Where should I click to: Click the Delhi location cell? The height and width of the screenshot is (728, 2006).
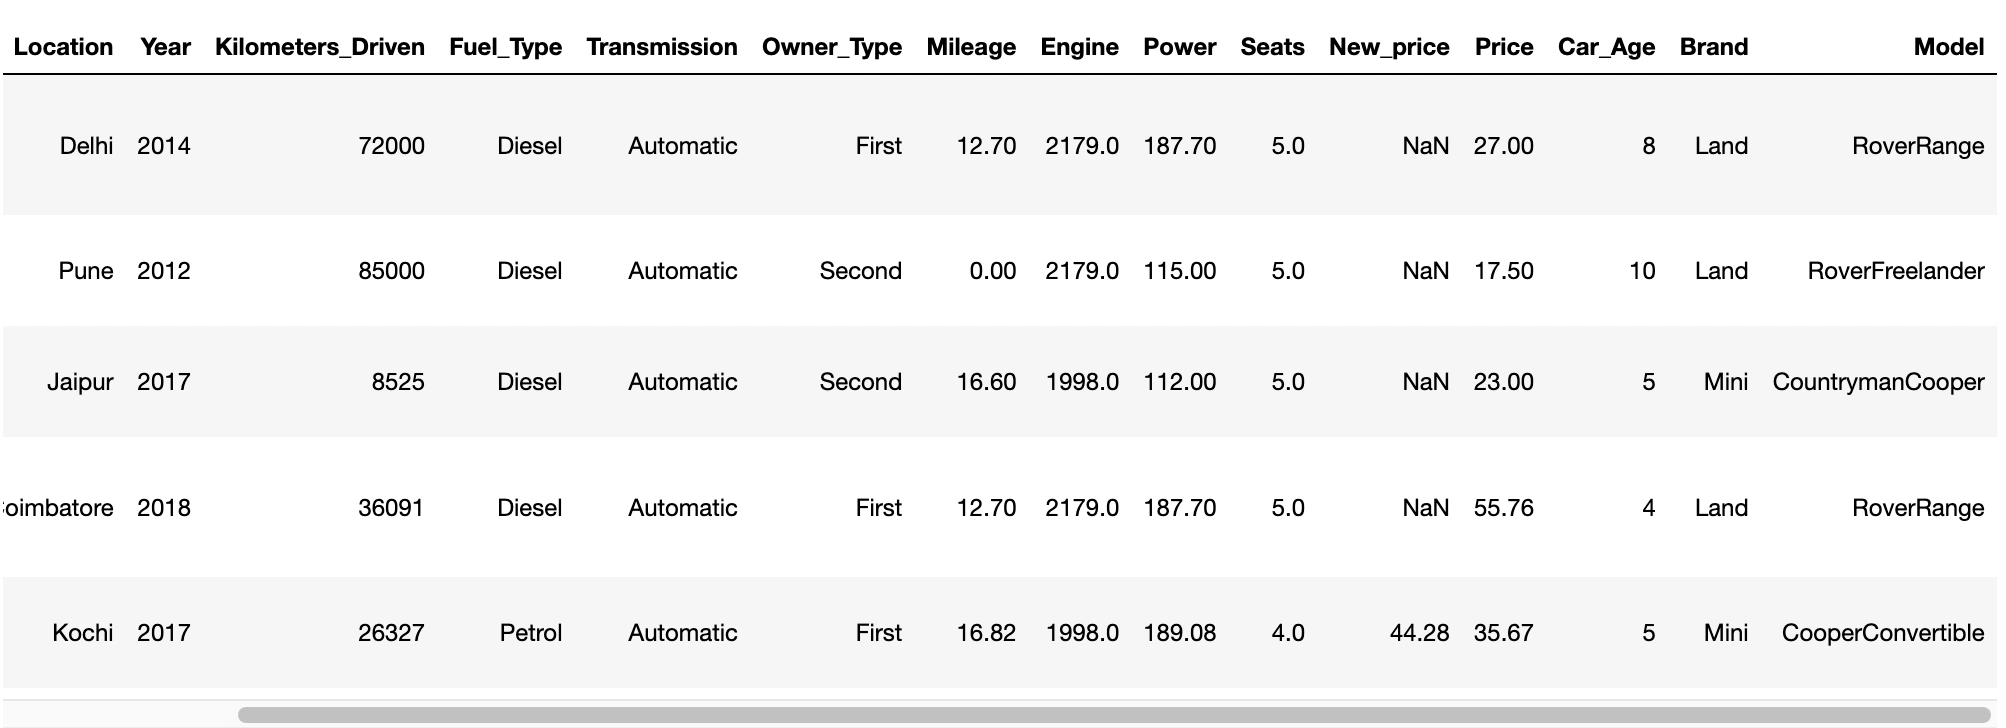[x=86, y=146]
